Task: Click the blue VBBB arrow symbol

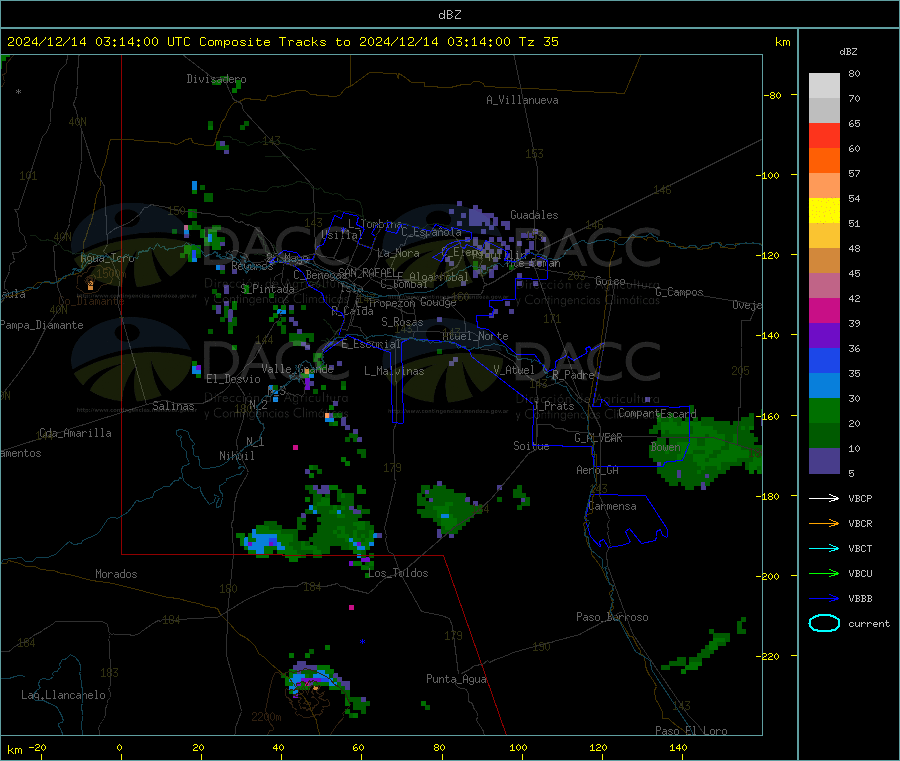Action: point(824,598)
